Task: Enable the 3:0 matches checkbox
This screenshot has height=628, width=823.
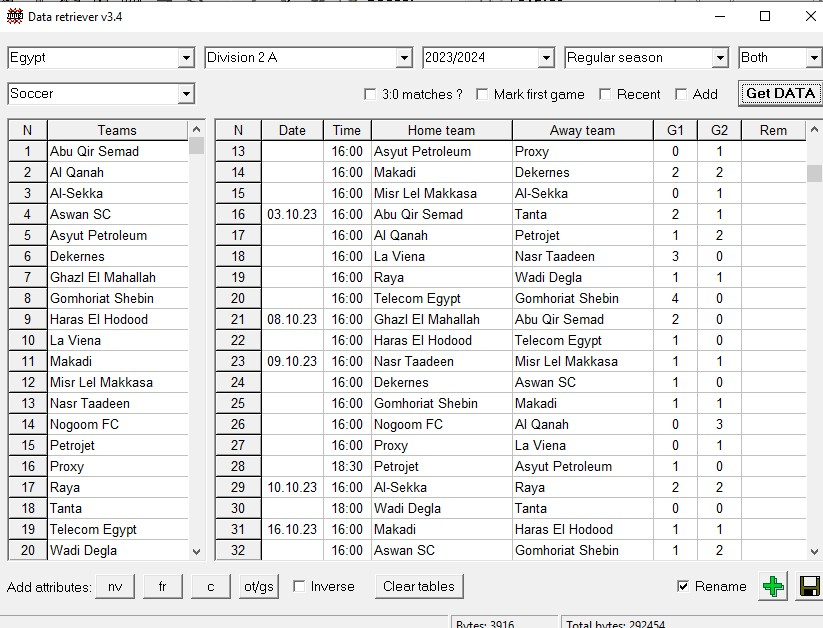Action: [x=370, y=95]
